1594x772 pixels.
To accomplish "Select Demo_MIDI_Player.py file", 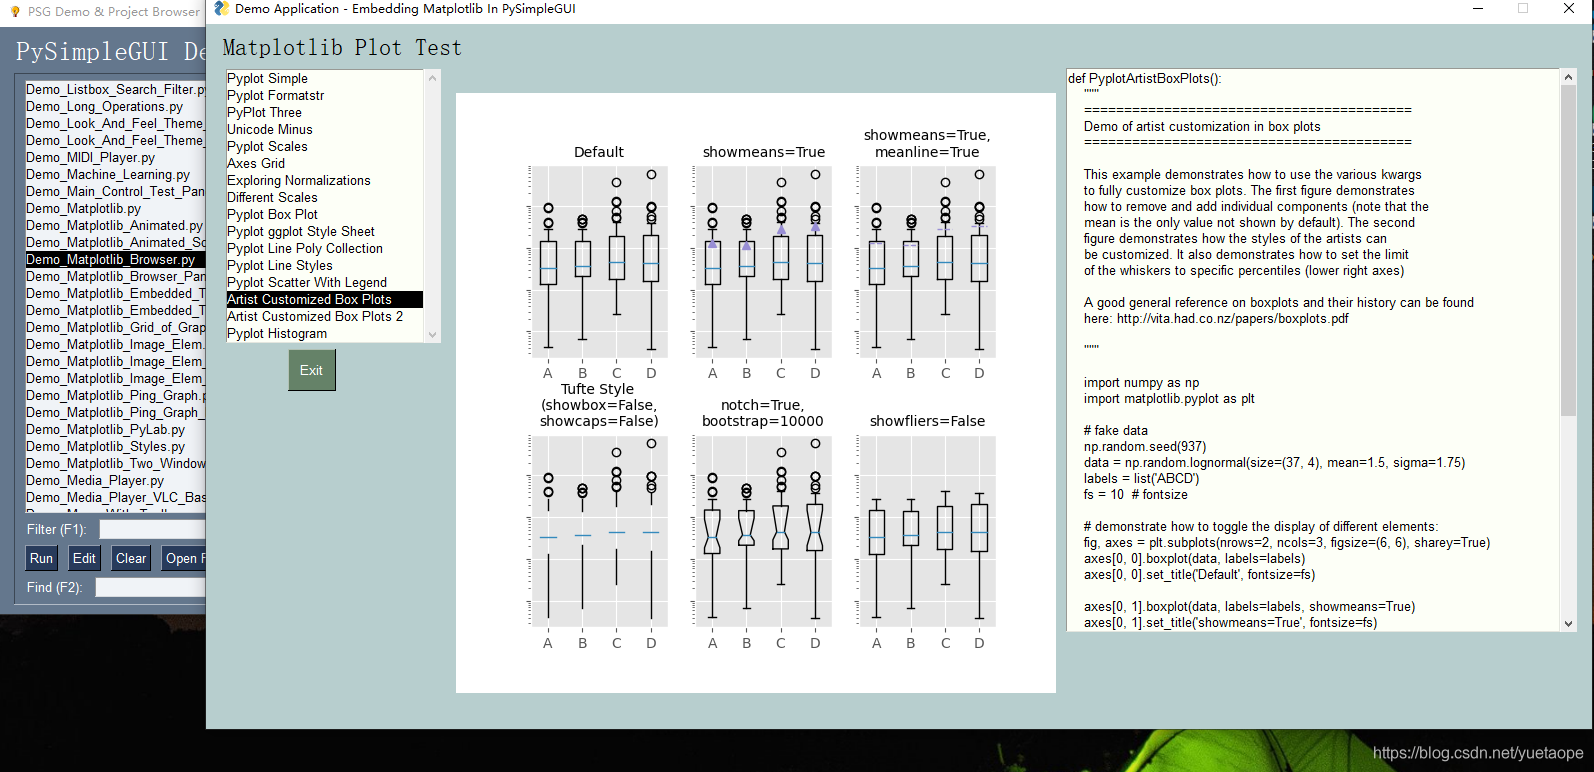I will [x=115, y=157].
